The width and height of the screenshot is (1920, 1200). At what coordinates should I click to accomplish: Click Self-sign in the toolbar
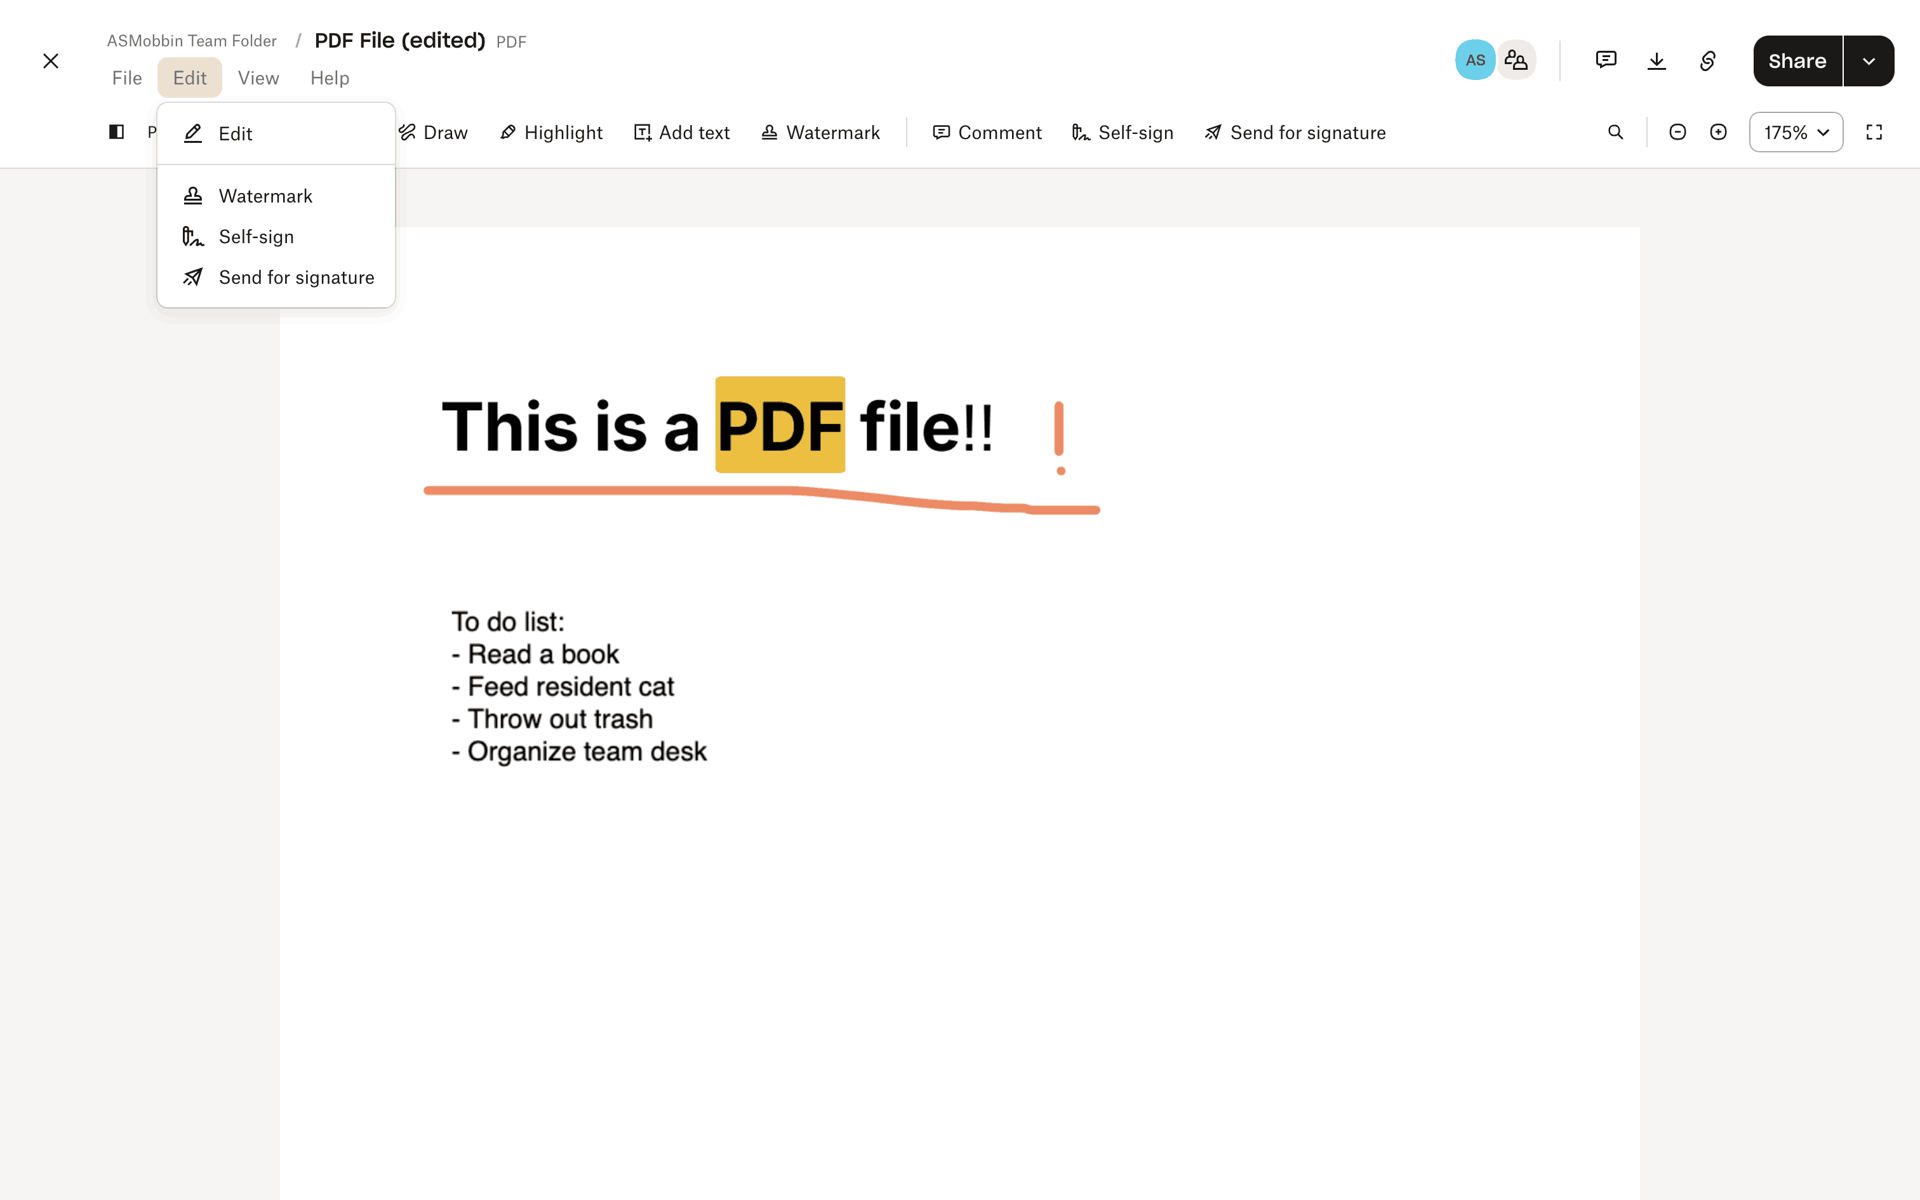(x=1123, y=133)
